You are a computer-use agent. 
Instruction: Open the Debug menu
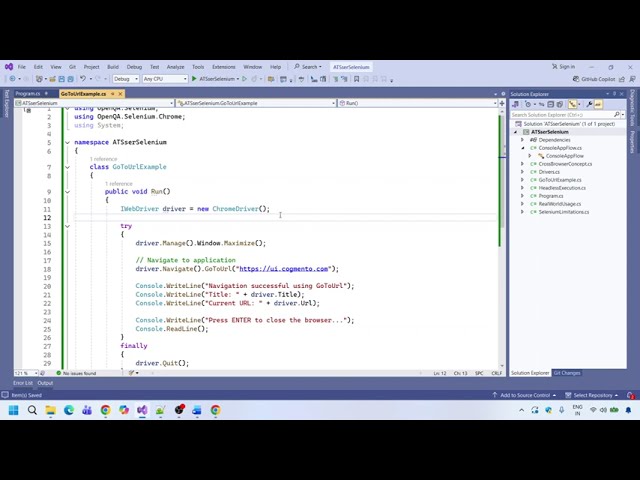click(134, 67)
